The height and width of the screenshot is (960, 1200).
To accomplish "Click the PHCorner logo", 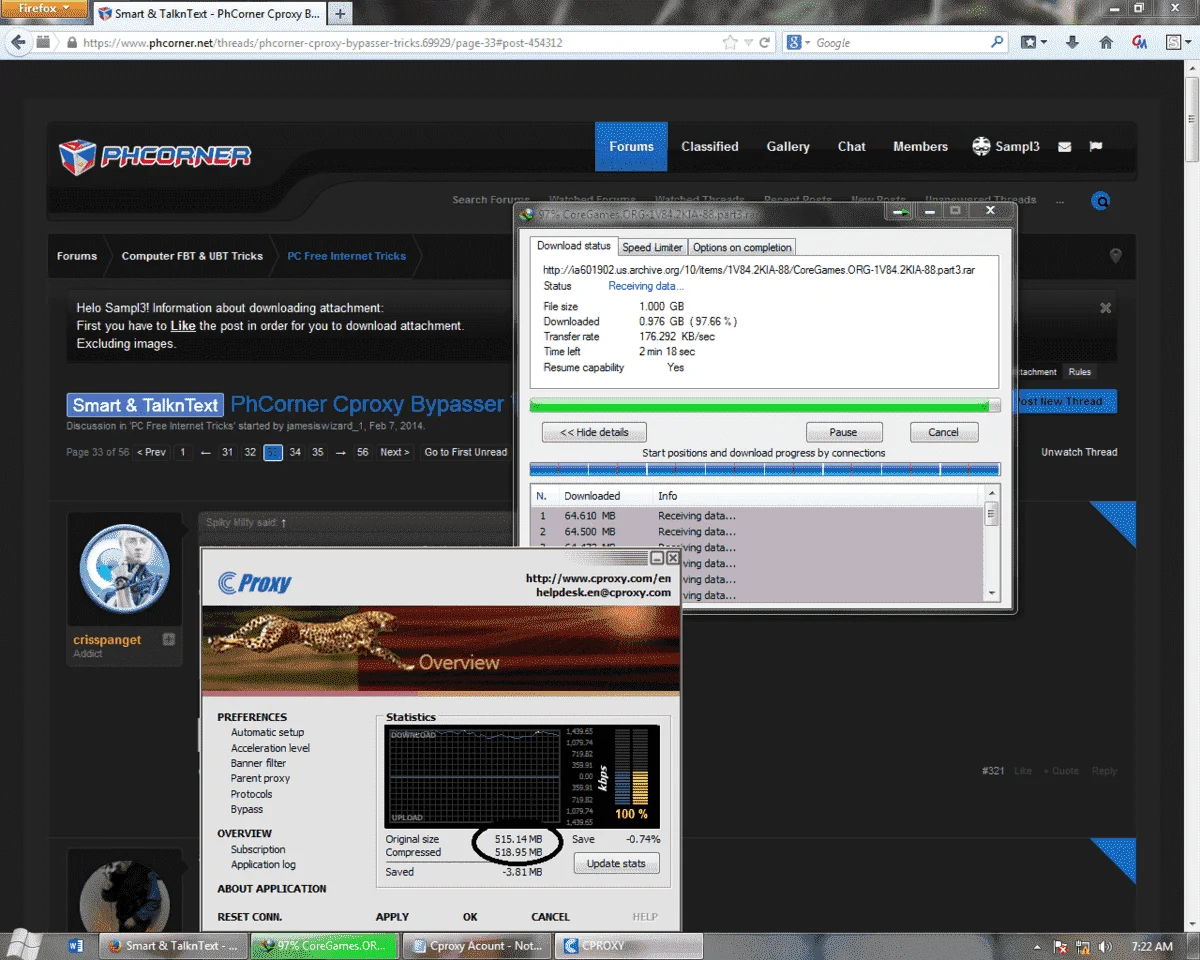I will point(154,156).
